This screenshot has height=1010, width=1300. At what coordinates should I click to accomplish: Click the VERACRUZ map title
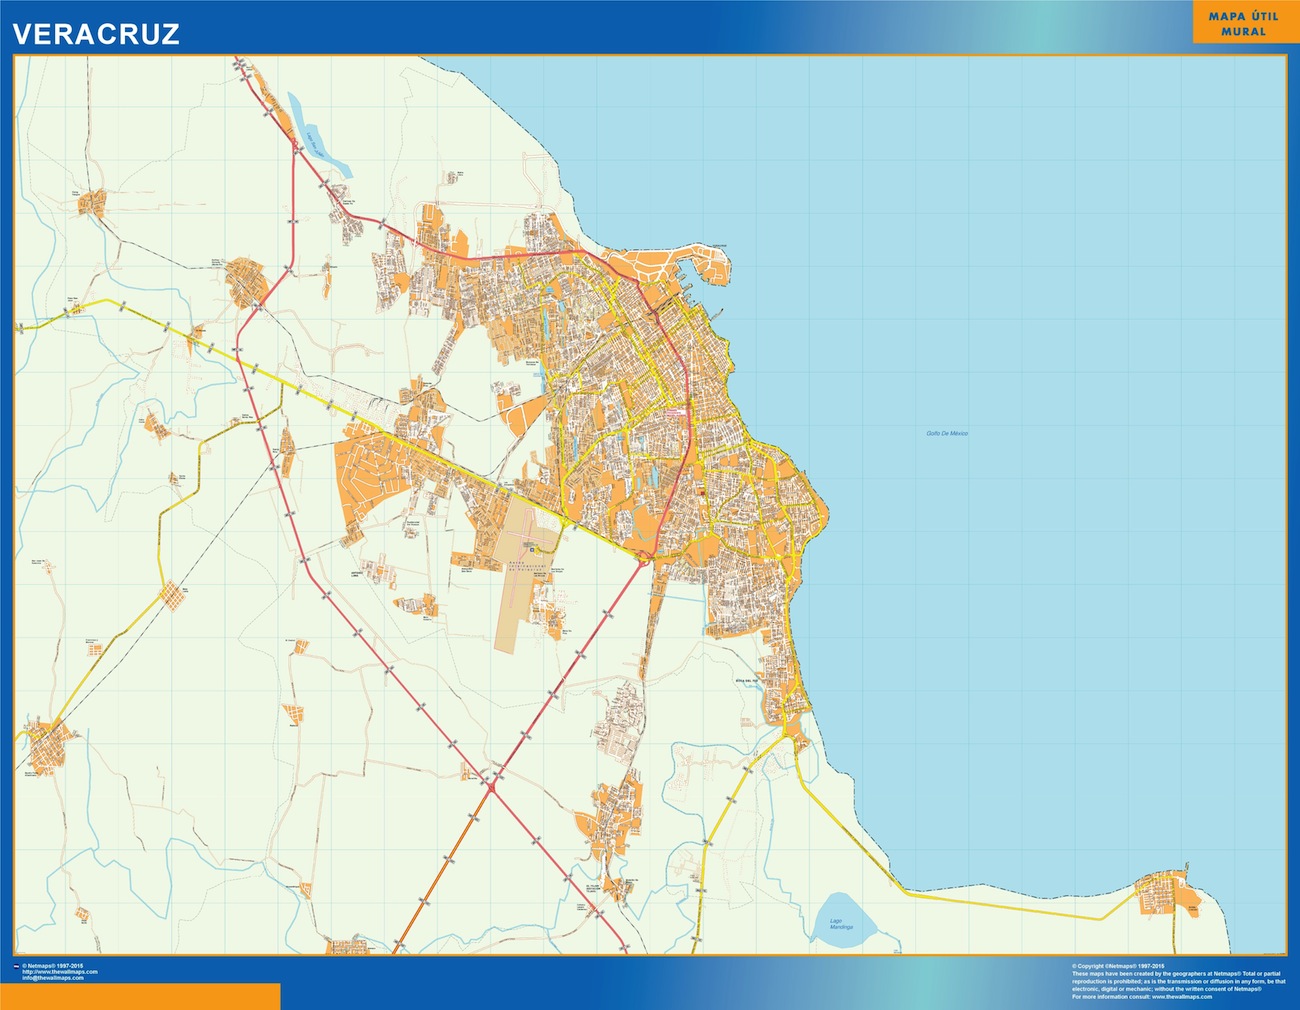pyautogui.click(x=96, y=34)
